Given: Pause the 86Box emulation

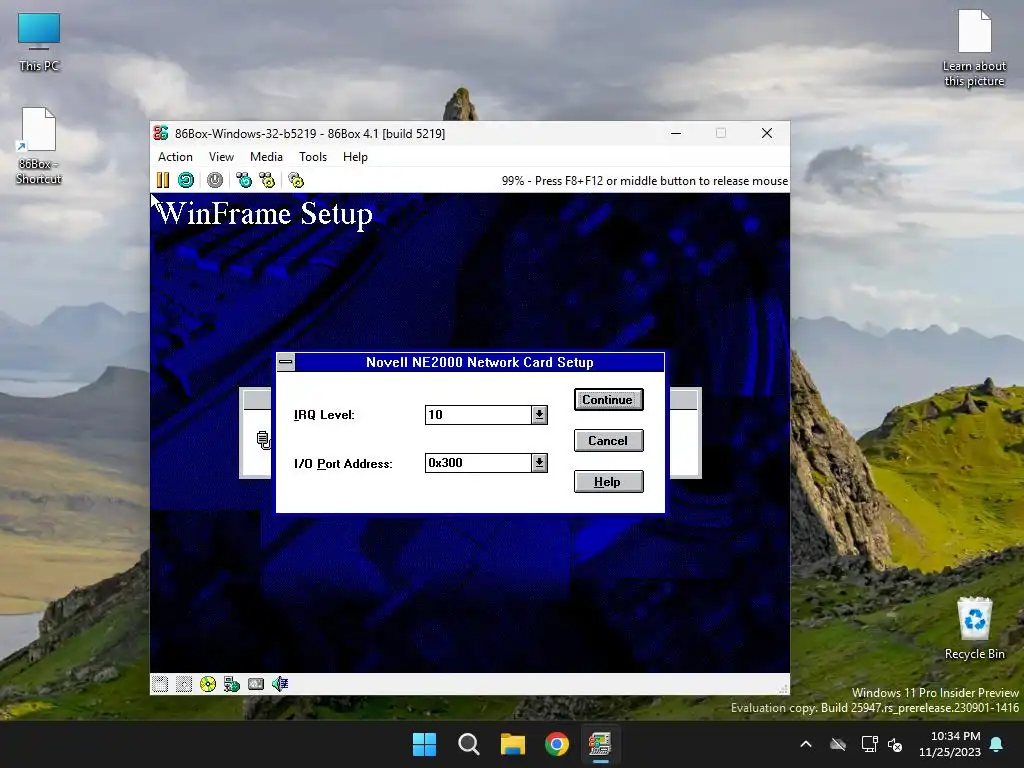Looking at the screenshot, I should [163, 180].
